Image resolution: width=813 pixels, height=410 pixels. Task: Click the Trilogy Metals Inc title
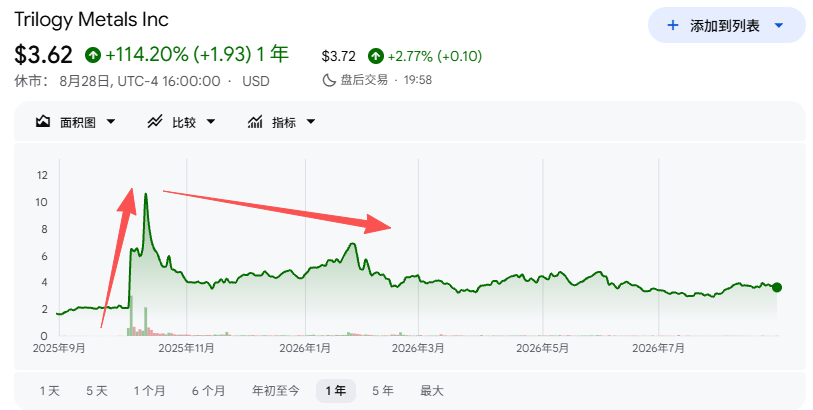point(91,20)
